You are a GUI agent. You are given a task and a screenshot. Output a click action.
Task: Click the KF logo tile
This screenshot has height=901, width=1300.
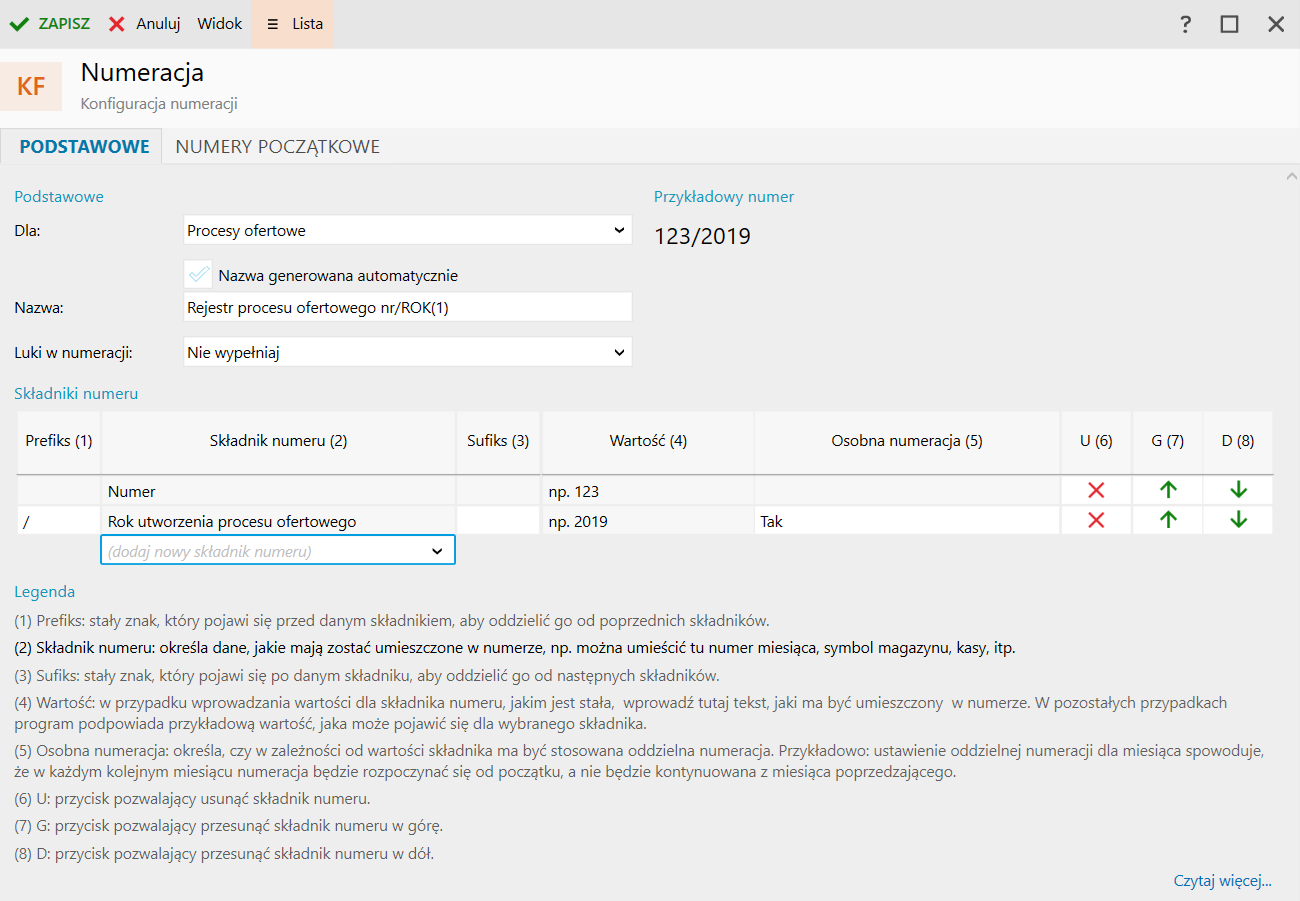[31, 86]
